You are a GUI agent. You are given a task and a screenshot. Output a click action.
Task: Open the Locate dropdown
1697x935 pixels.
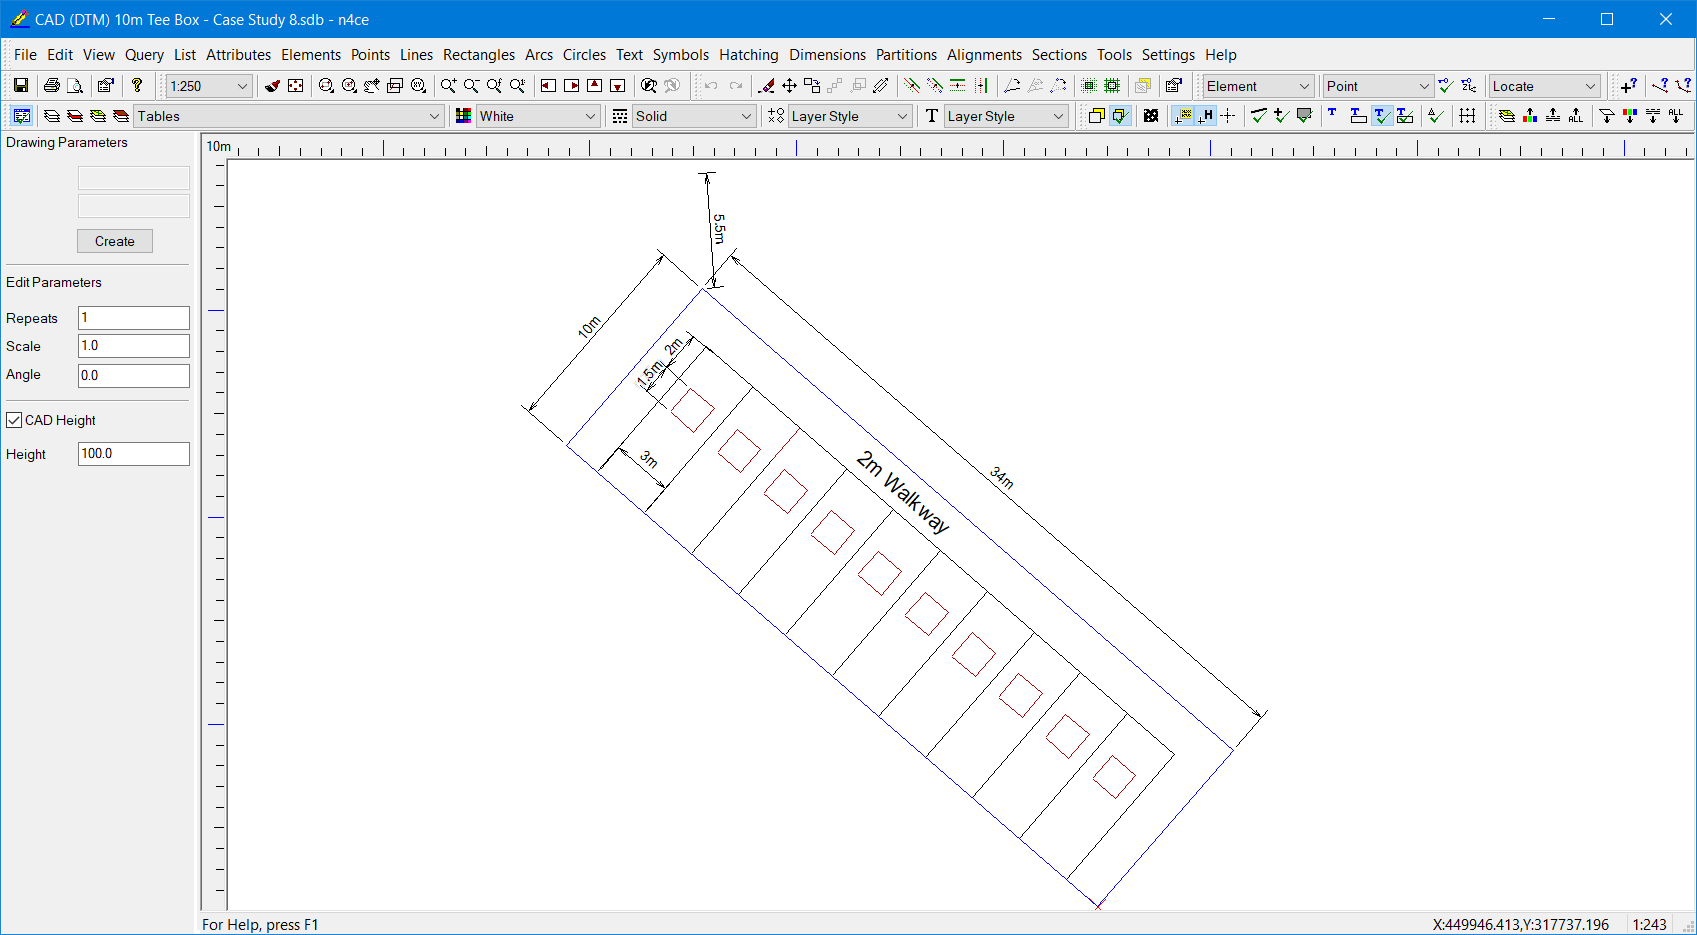[x=1544, y=86]
